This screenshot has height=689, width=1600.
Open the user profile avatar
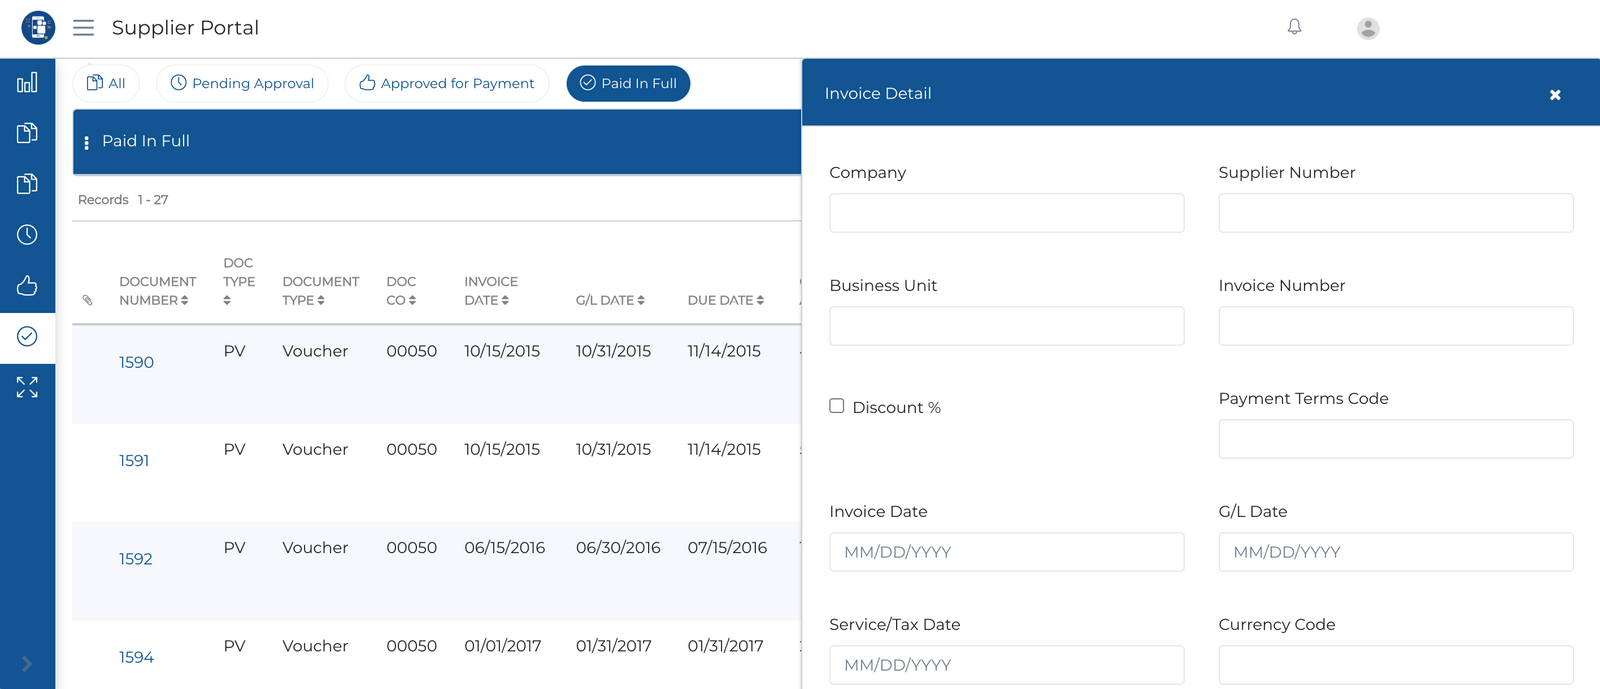point(1368,29)
